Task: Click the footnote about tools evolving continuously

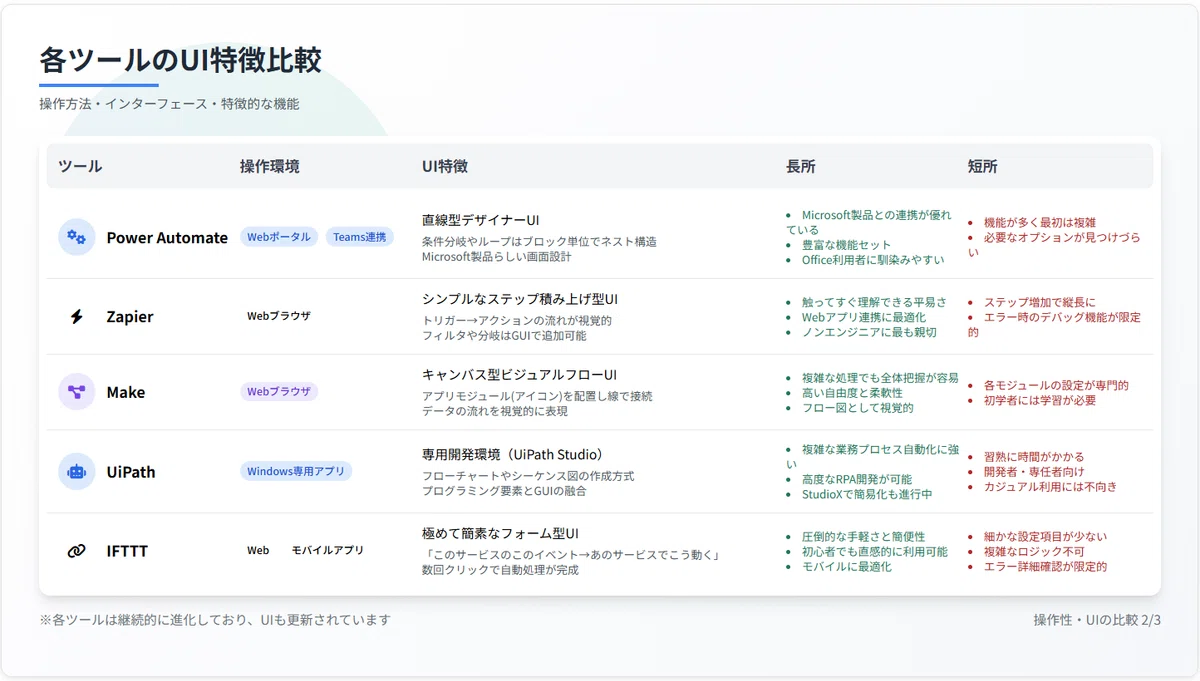Action: point(215,620)
